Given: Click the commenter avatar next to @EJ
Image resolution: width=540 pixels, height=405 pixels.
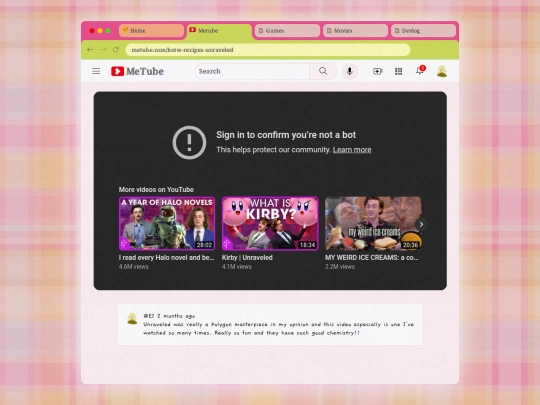Looking at the screenshot, I should point(132,318).
